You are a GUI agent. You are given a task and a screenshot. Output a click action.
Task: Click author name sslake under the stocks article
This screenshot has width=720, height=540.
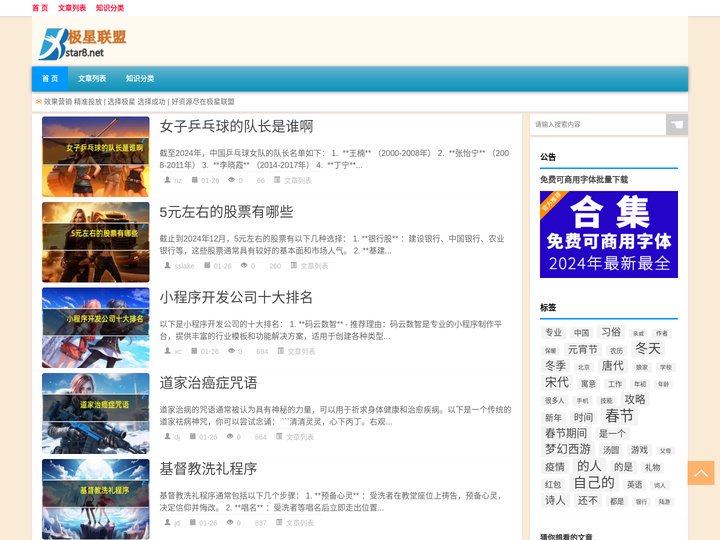click(x=184, y=266)
